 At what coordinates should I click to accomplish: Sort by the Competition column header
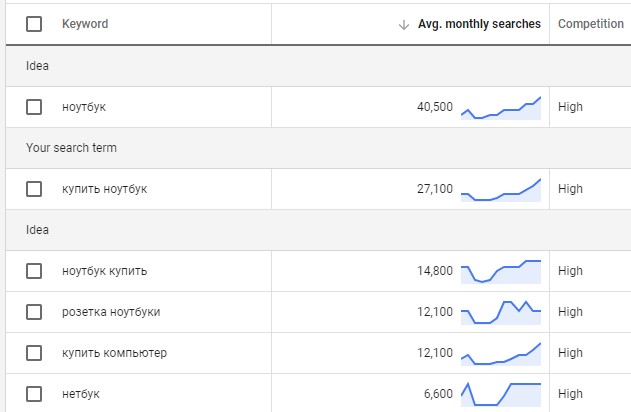pos(590,24)
